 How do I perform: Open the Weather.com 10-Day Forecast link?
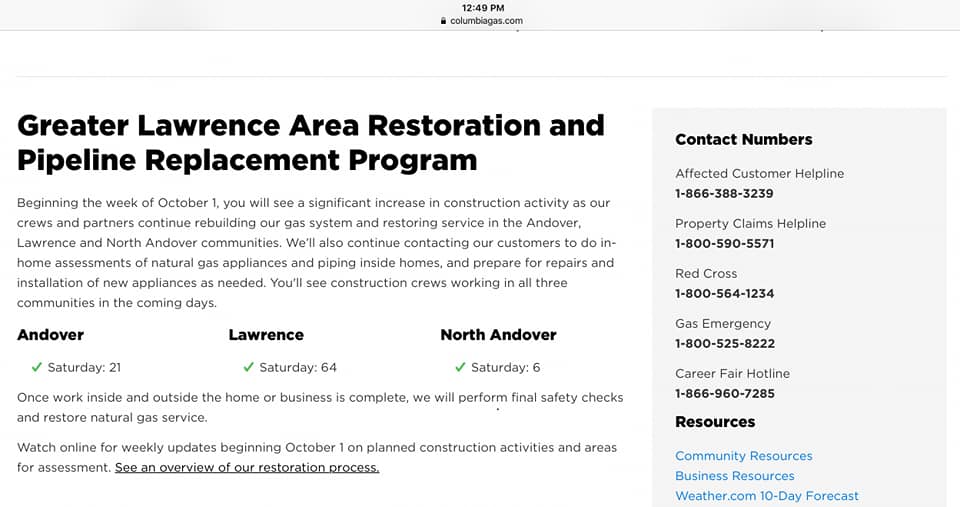tap(767, 496)
